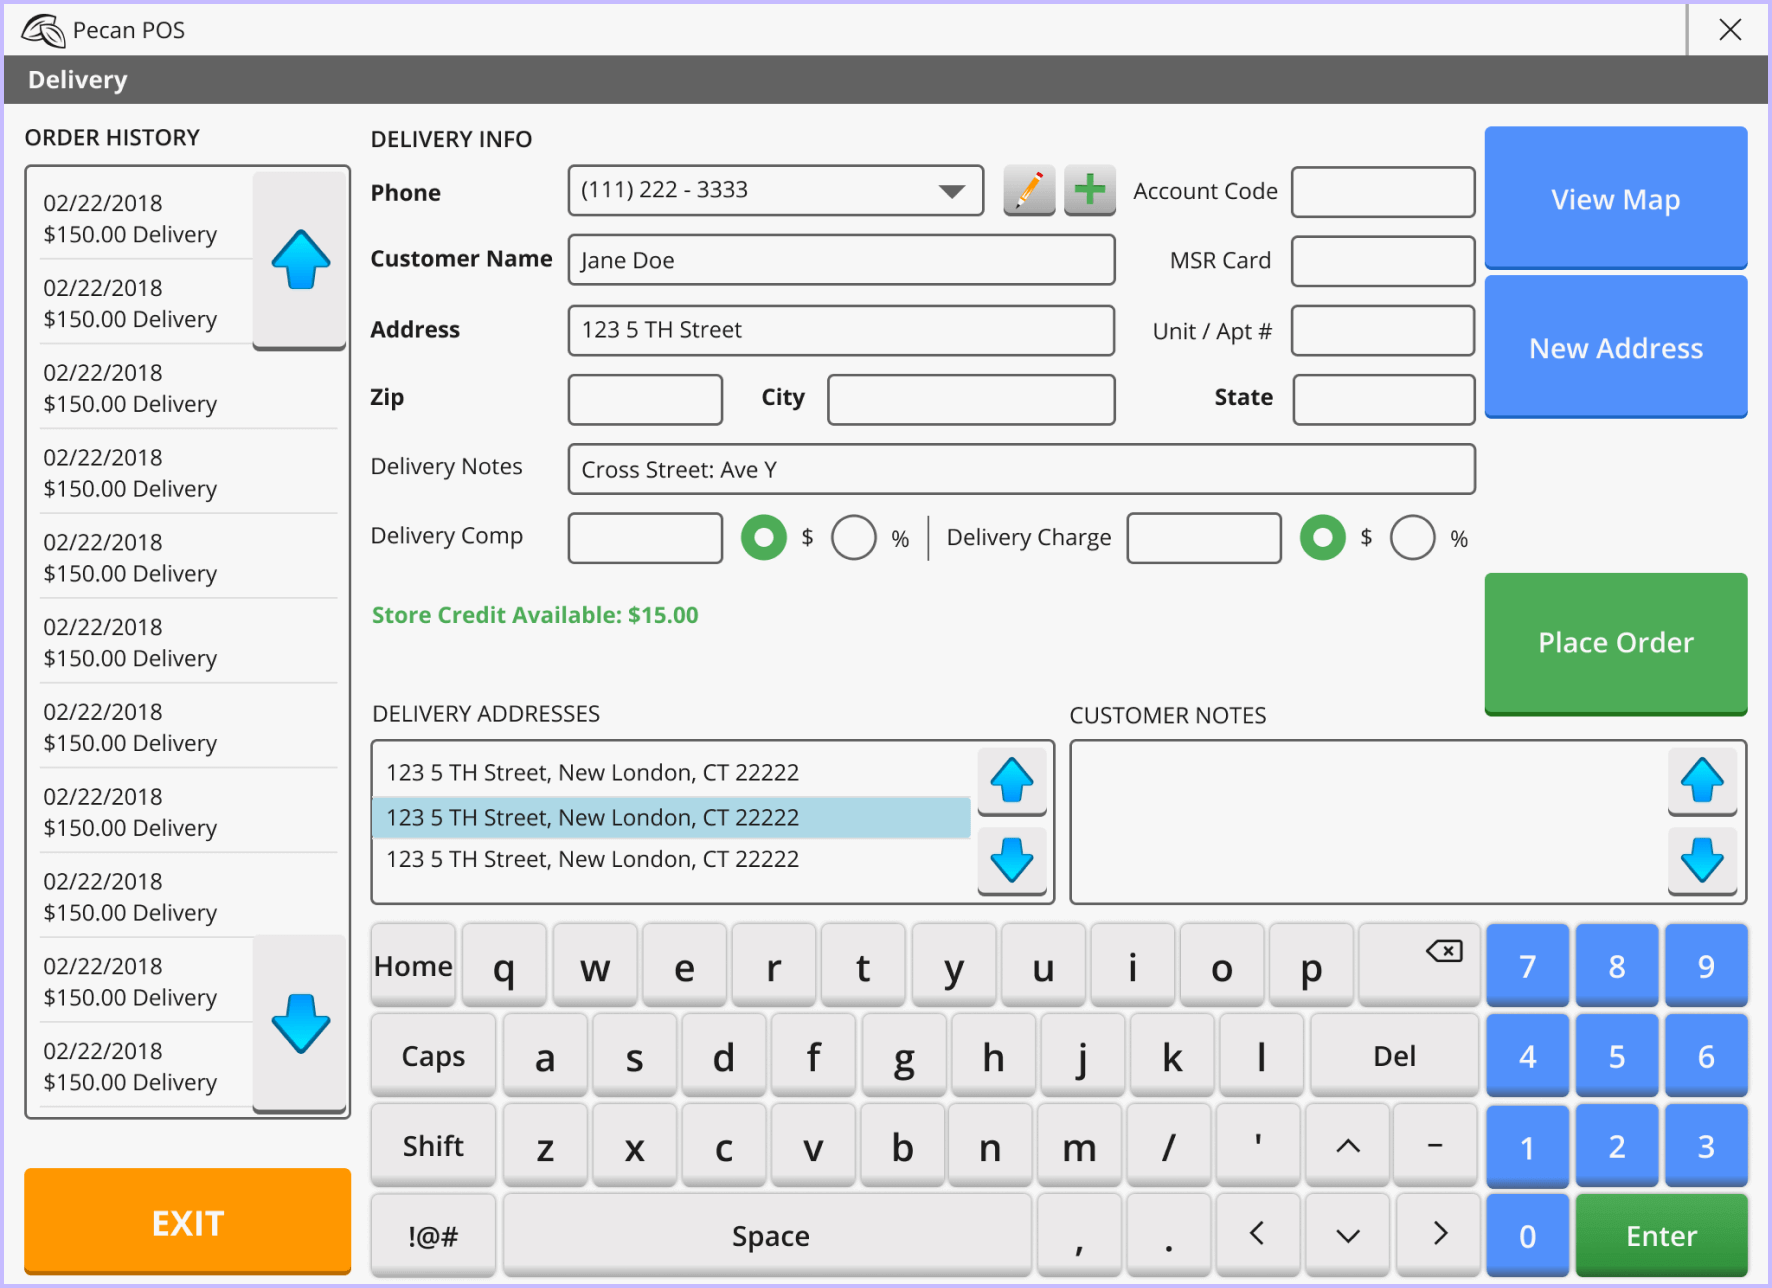Click the pencil edit phone icon
Screen dimensions: 1772x1288
click(1029, 190)
